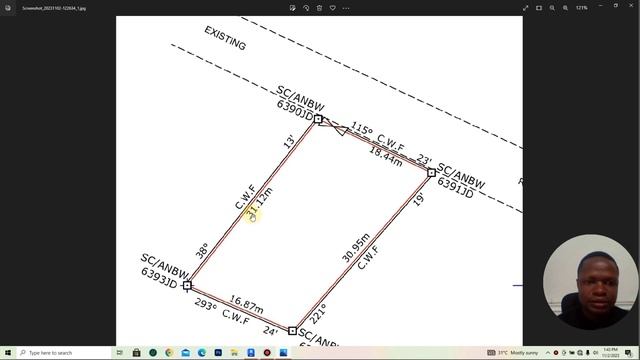
Task: Mark image as favorite with the heart icon
Action: 333,8
